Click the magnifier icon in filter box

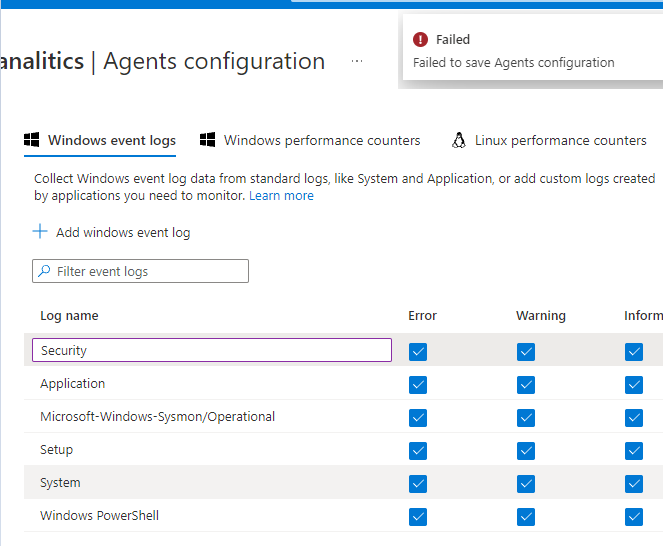point(44,271)
